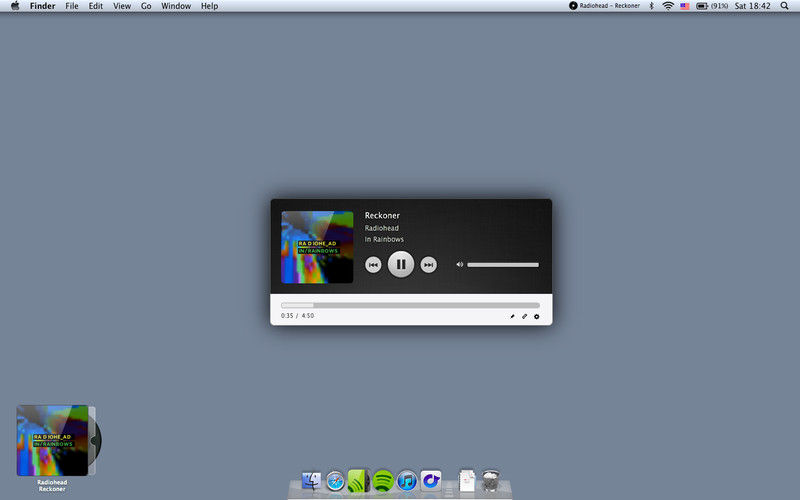Viewport: 800px width, 500px height.
Task: Open the Window menu
Action: click(176, 6)
